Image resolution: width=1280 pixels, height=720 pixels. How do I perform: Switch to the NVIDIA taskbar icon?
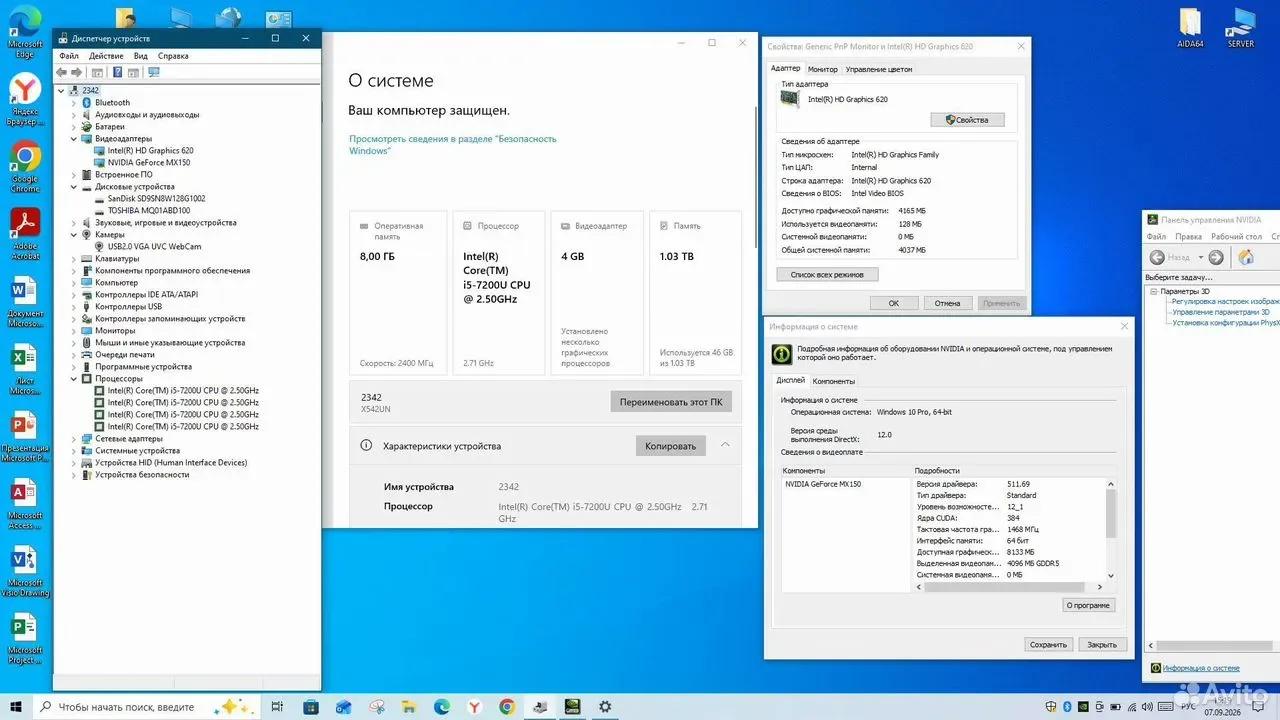(572, 706)
